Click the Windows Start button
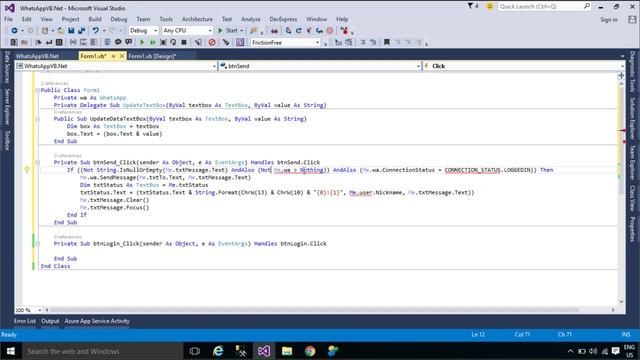Image resolution: width=640 pixels, height=360 pixels. click(11, 351)
